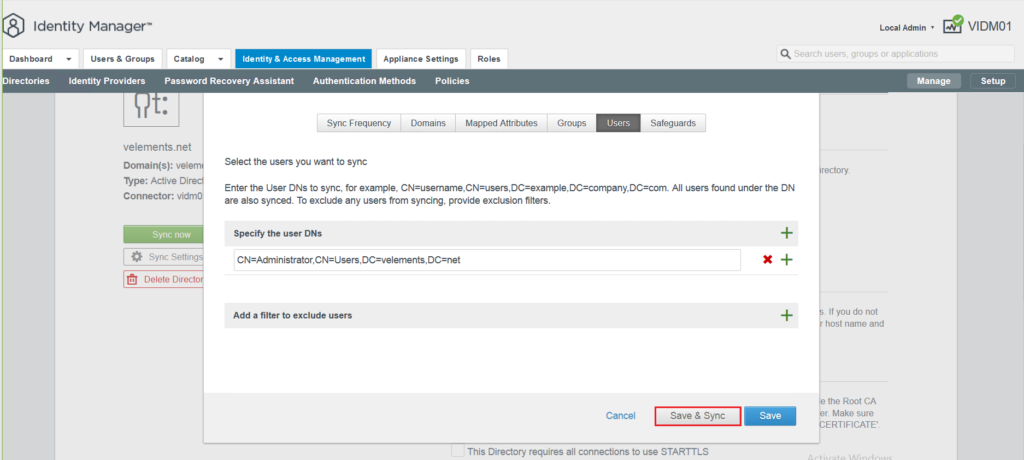
Task: Open the Roles tab
Action: coord(489,59)
